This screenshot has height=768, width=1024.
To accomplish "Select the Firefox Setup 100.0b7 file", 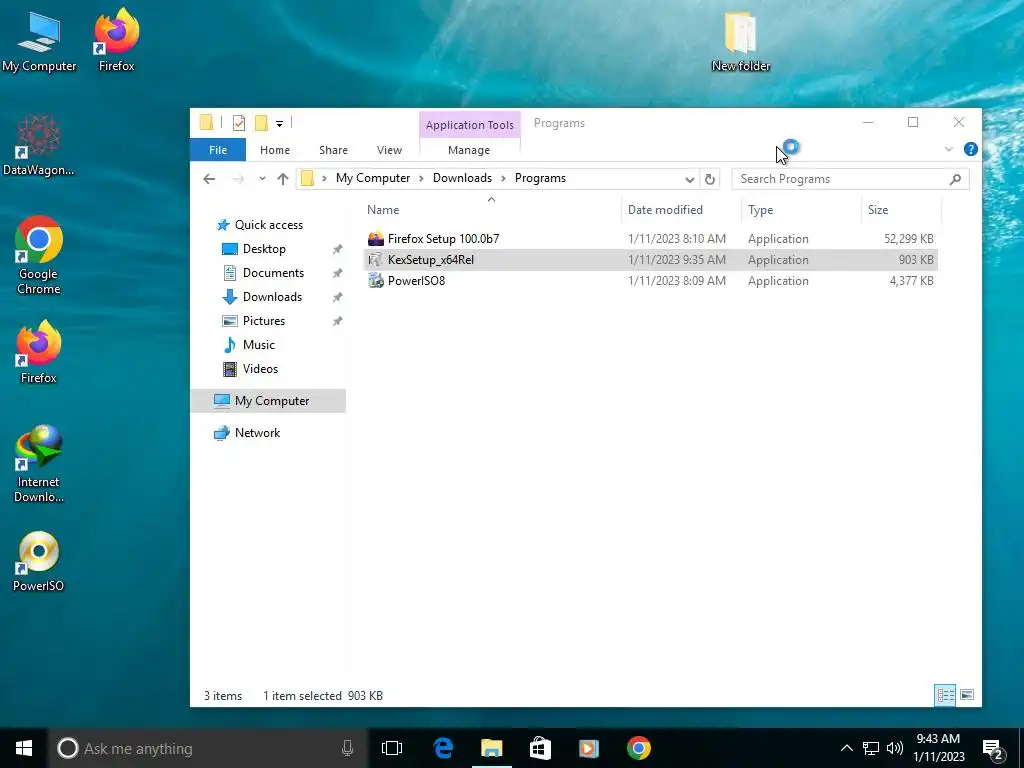I will (x=650, y=239).
